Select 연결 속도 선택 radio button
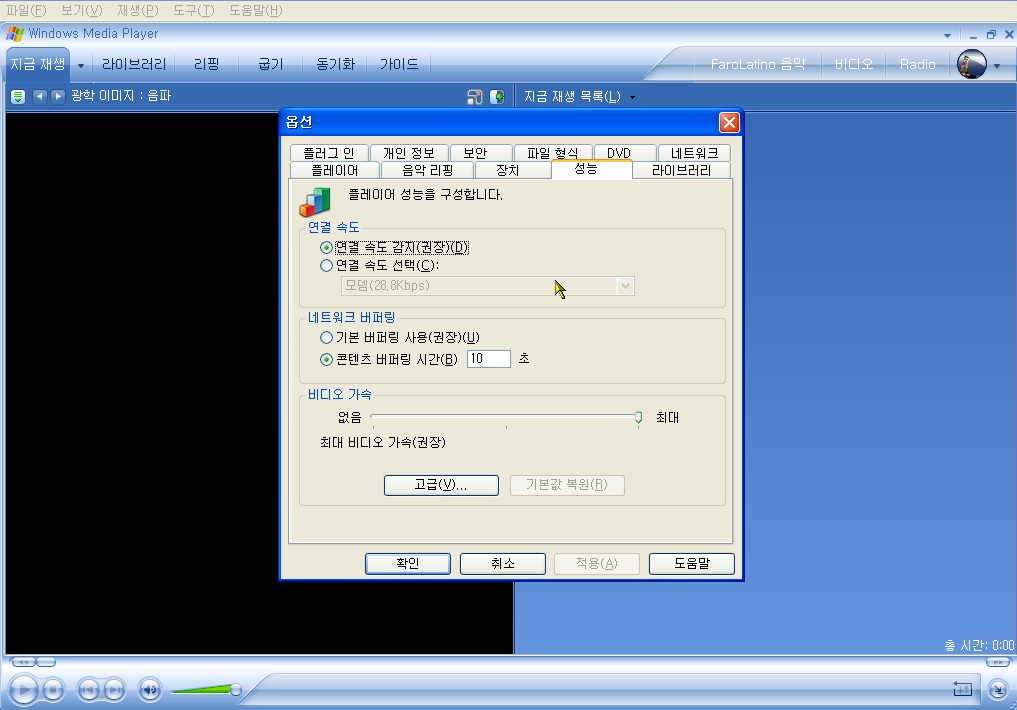Viewport: 1017px width, 710px height. point(326,266)
